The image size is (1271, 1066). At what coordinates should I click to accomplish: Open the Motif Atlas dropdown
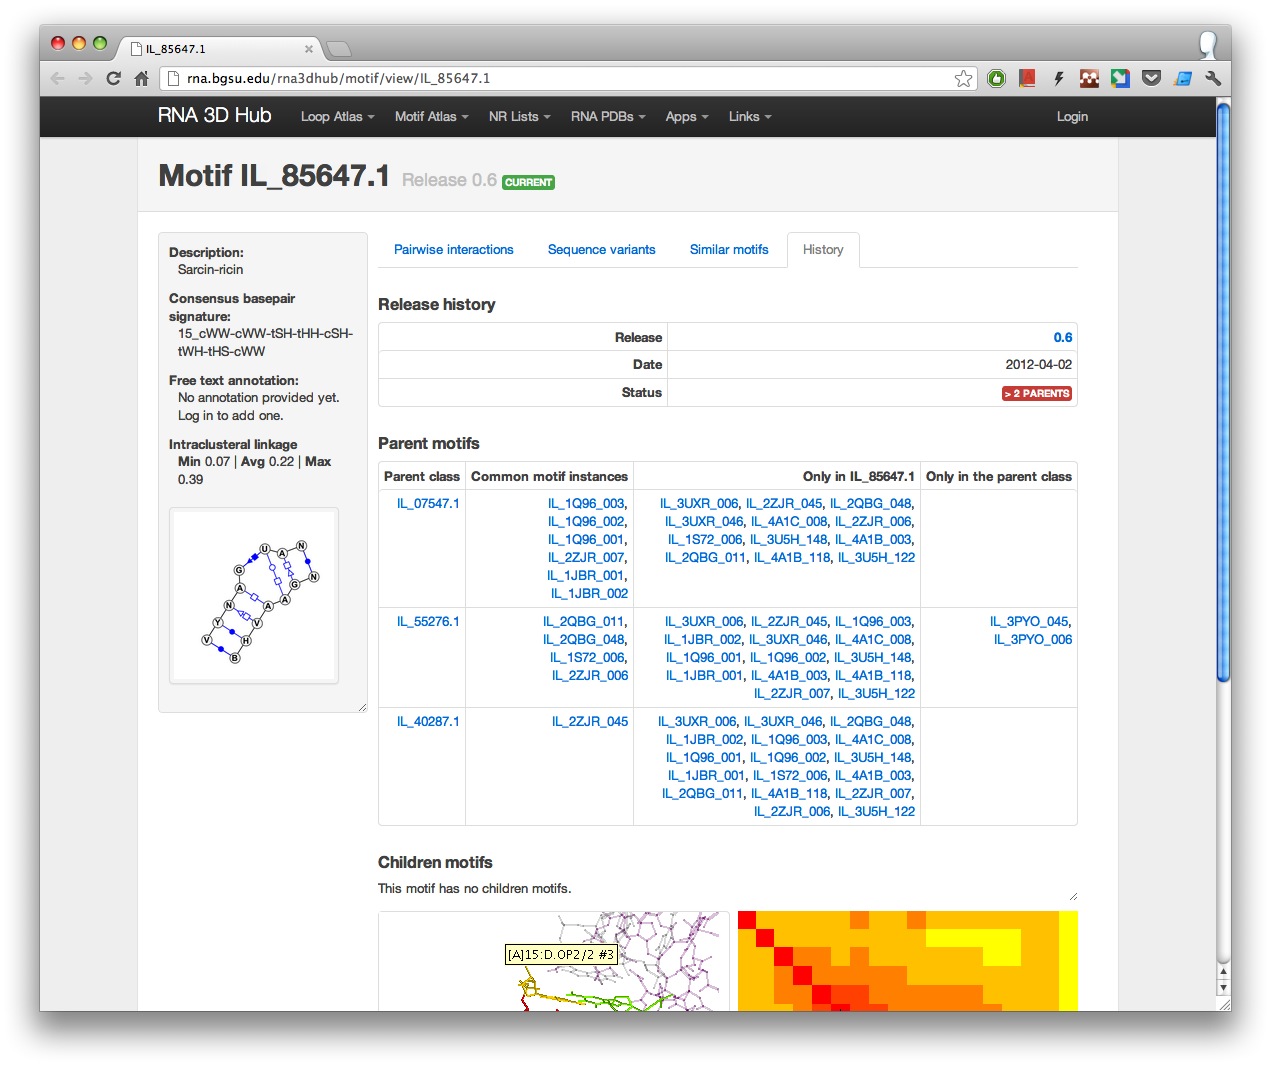[431, 117]
